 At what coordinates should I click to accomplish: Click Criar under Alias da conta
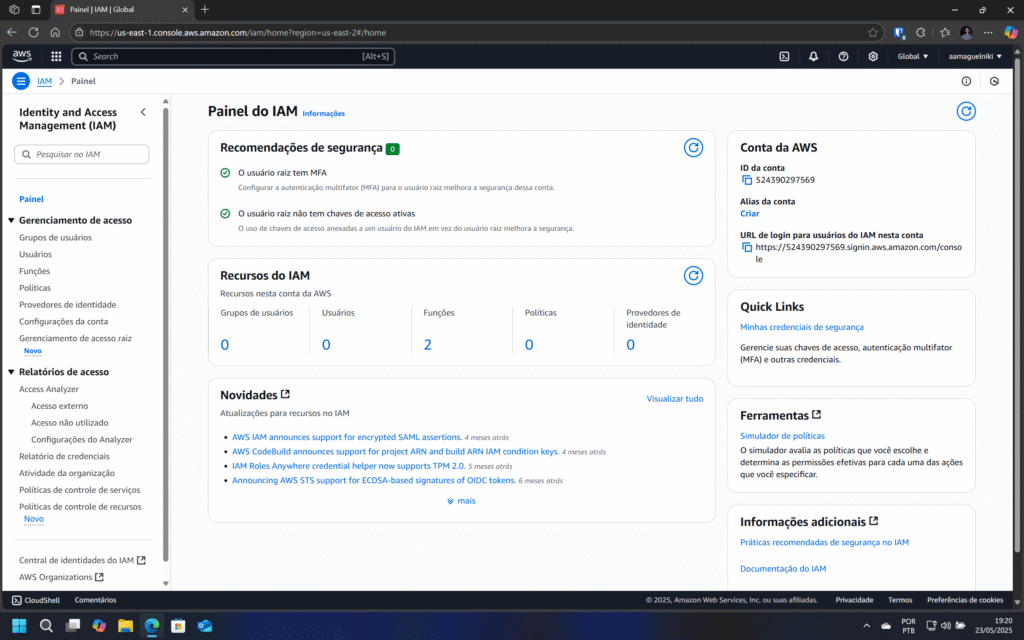(750, 214)
